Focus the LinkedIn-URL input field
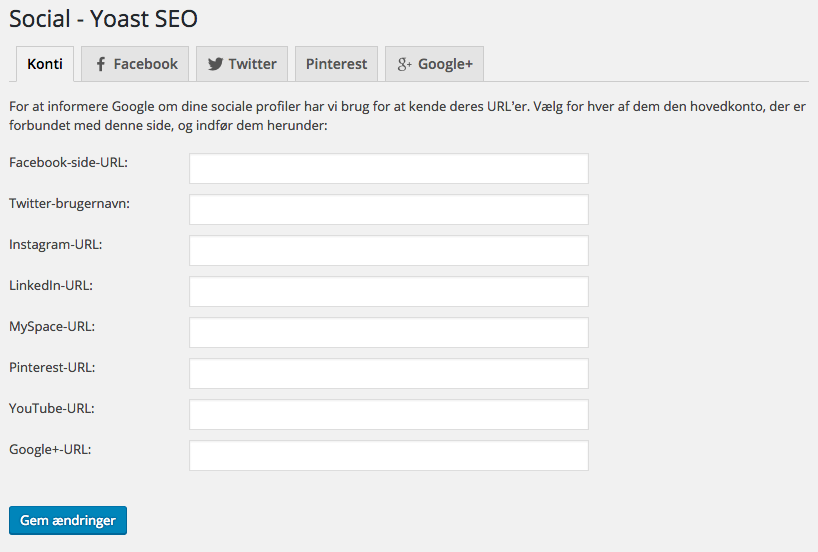Viewport: 818px width, 552px height. click(x=389, y=292)
